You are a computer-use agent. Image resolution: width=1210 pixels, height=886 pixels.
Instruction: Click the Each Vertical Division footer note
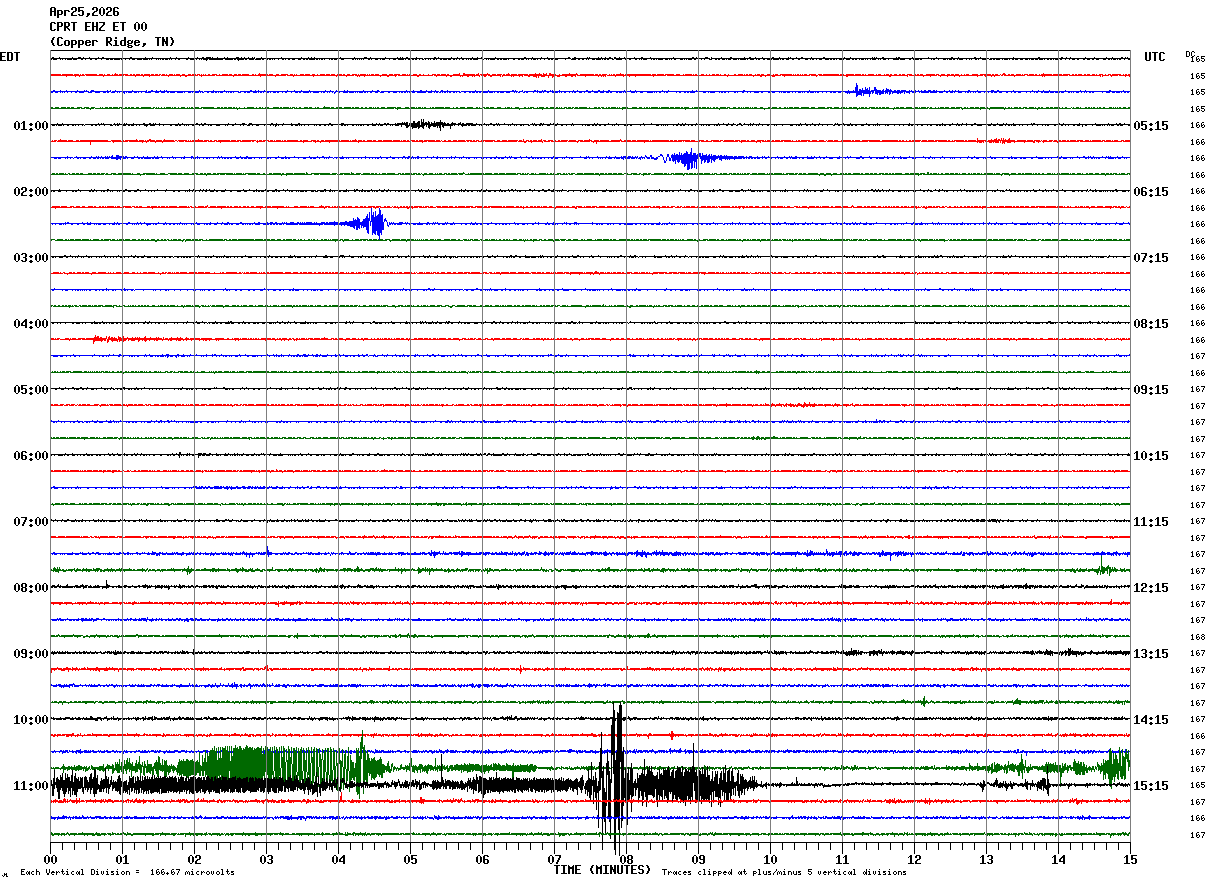(127, 873)
